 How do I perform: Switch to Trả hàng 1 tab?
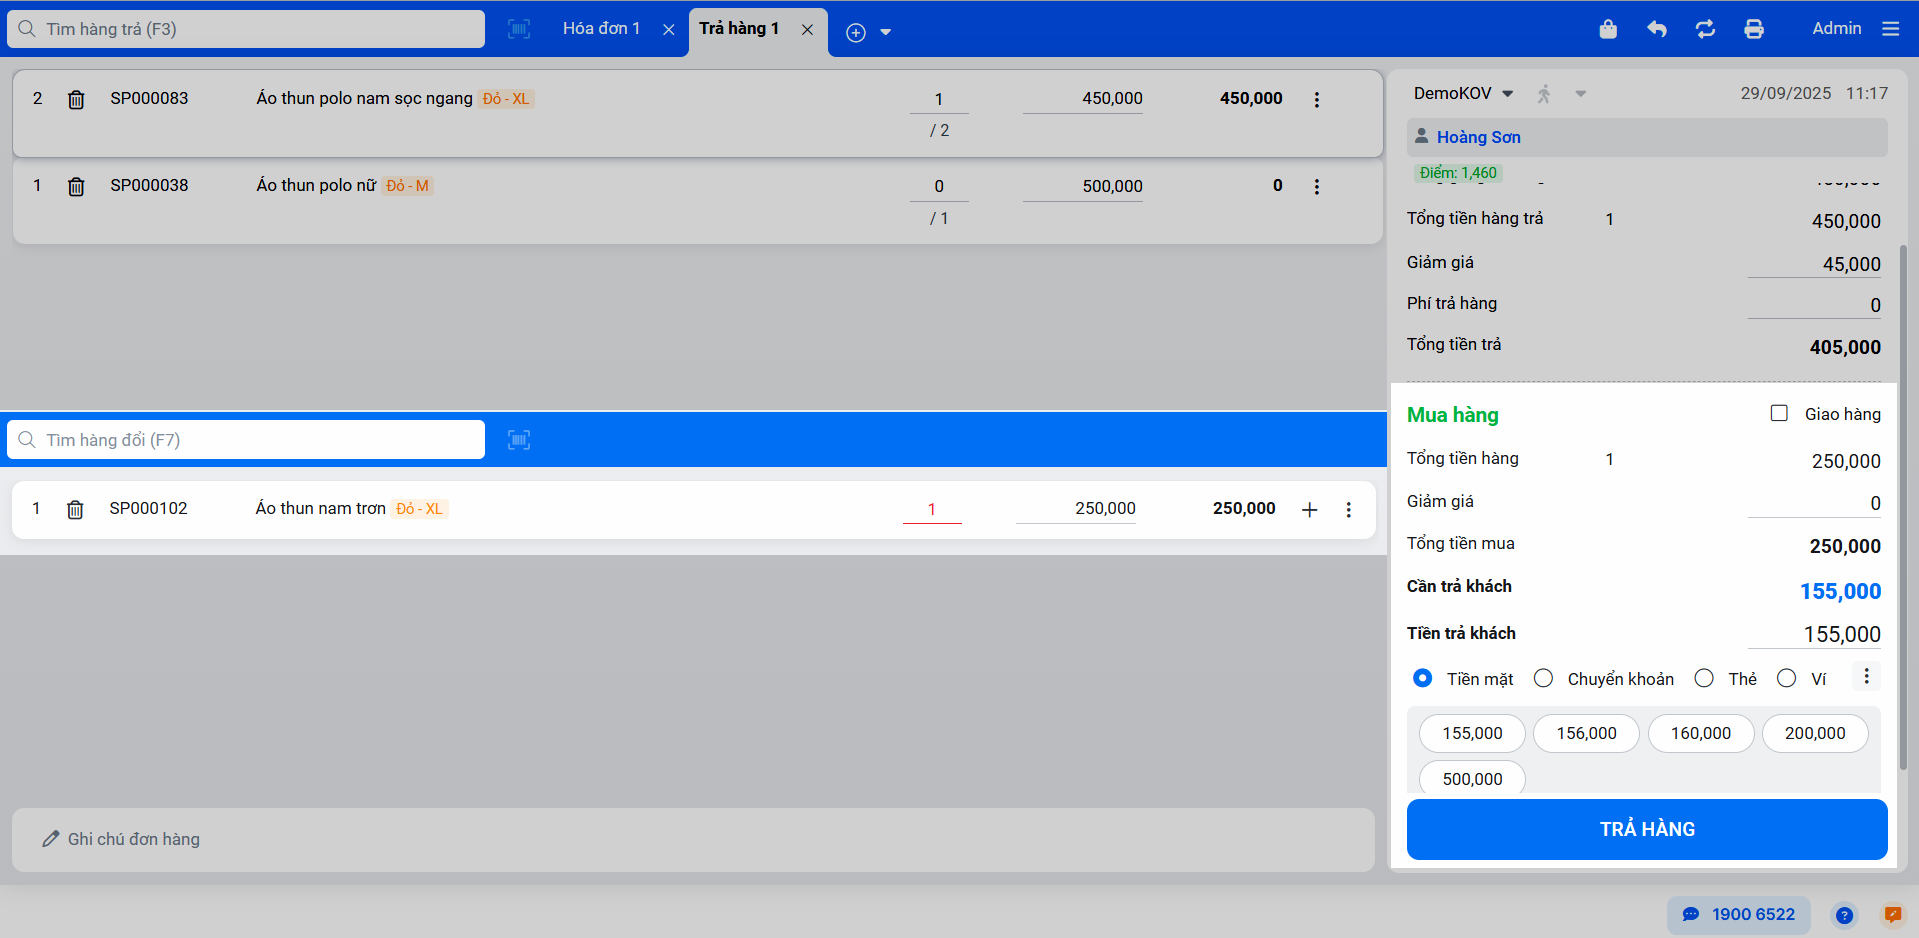pos(739,28)
